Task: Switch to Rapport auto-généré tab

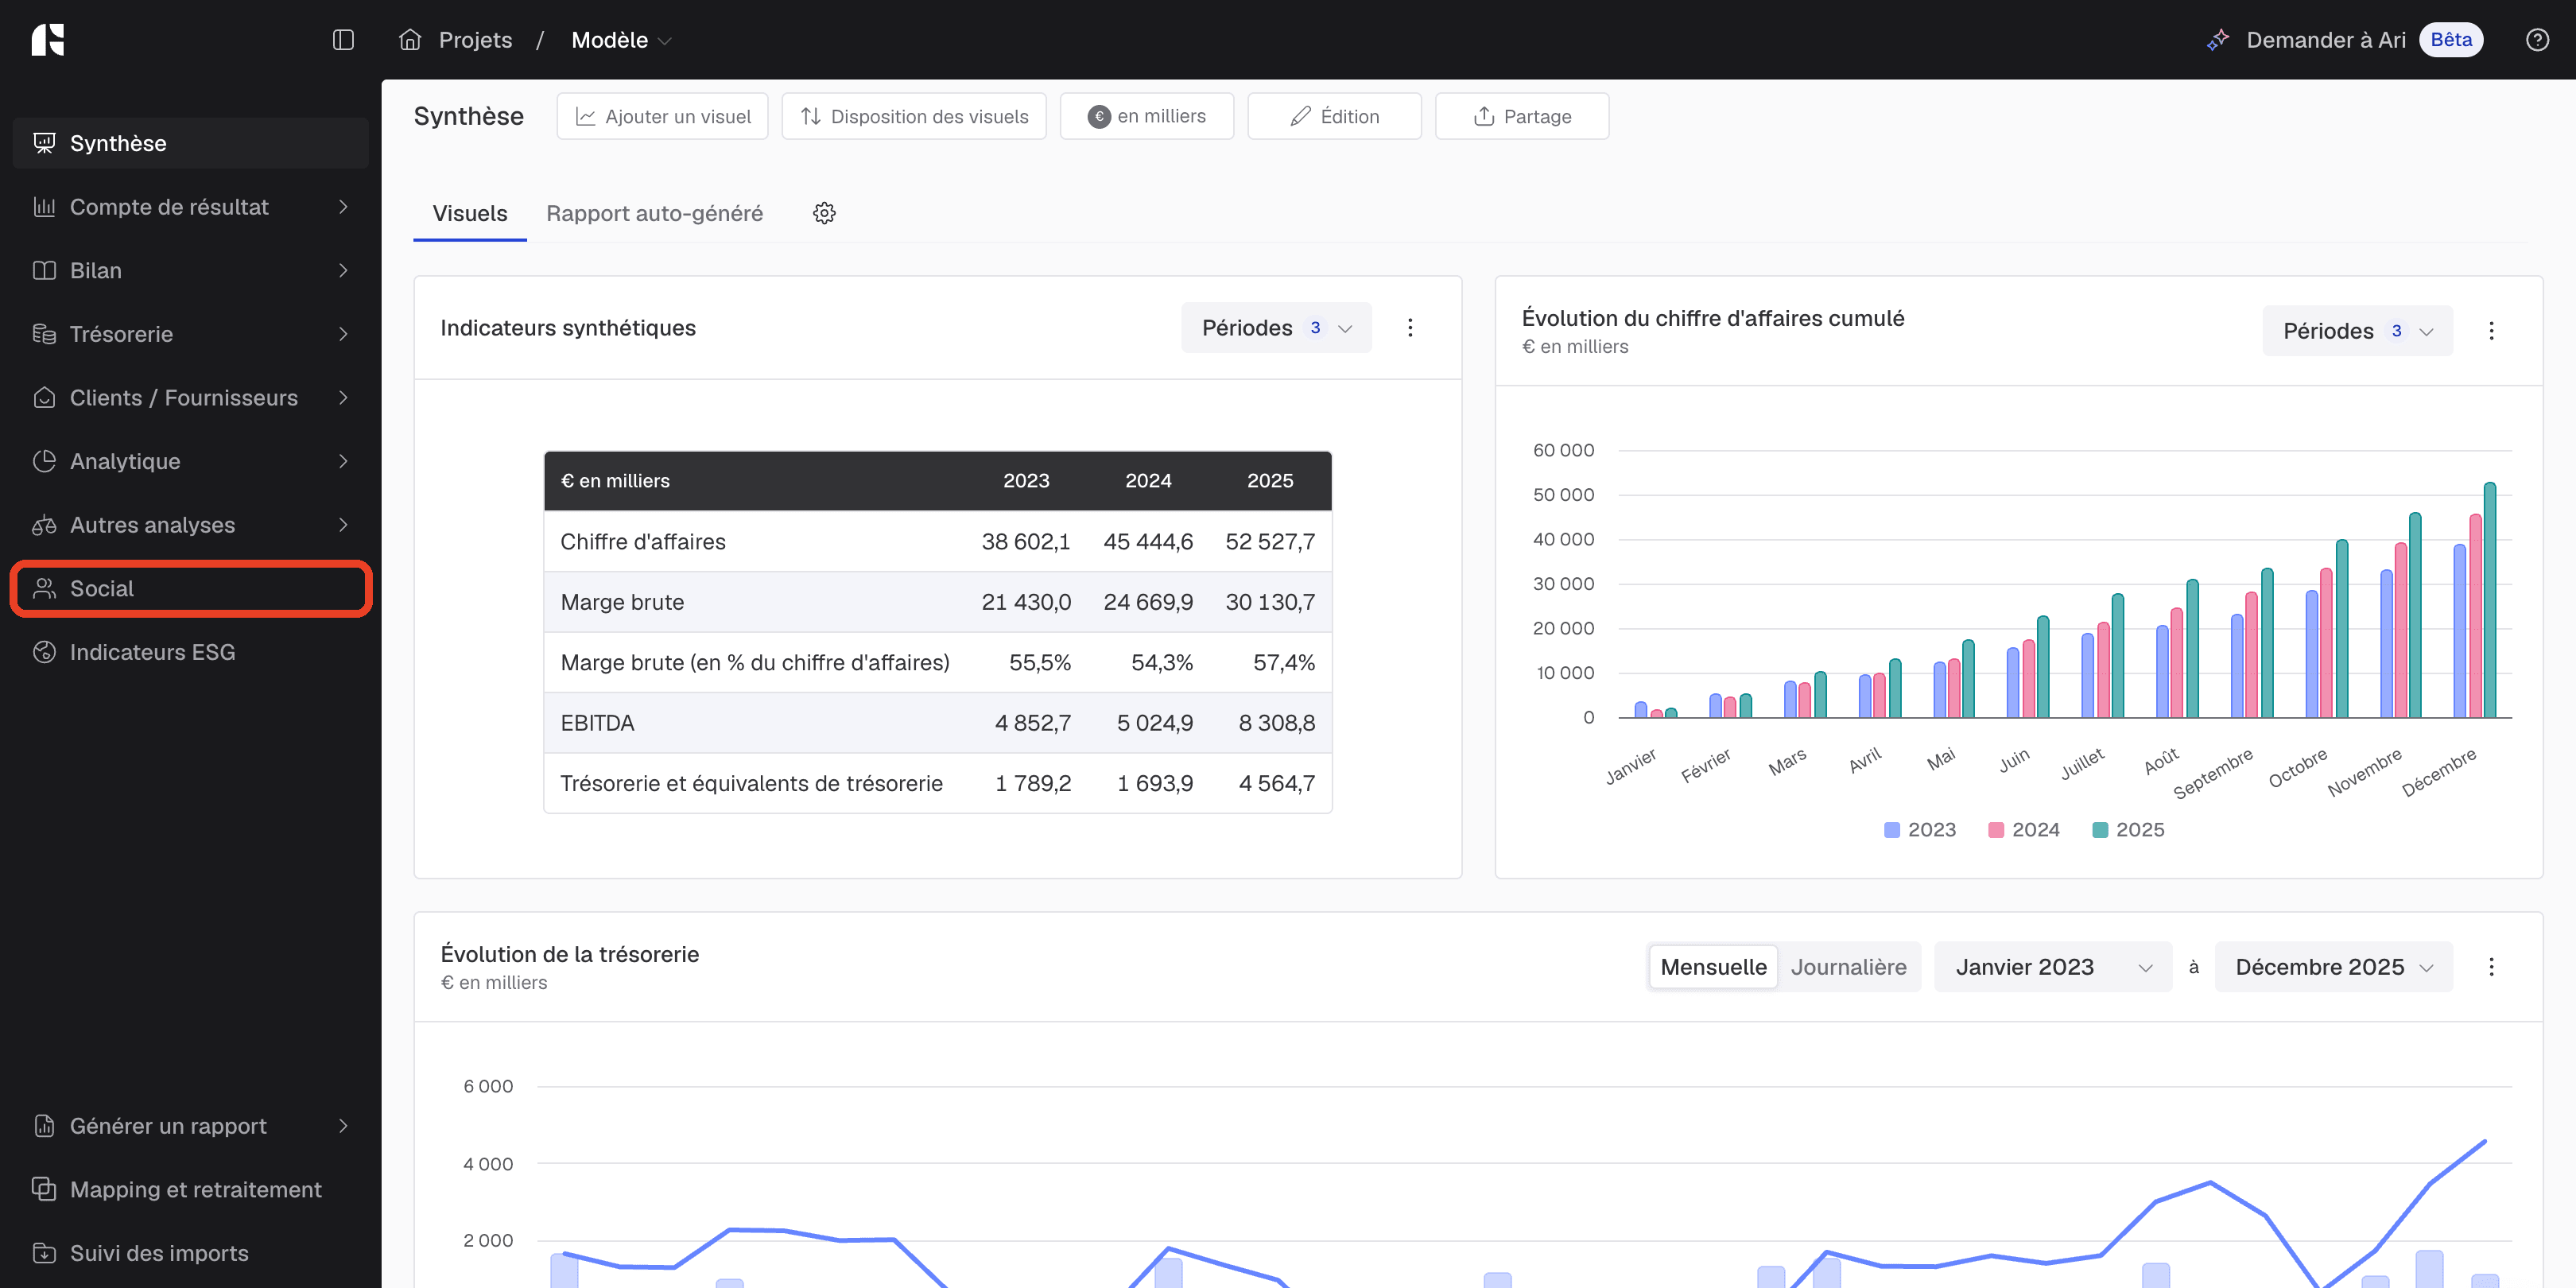Action: 654,213
